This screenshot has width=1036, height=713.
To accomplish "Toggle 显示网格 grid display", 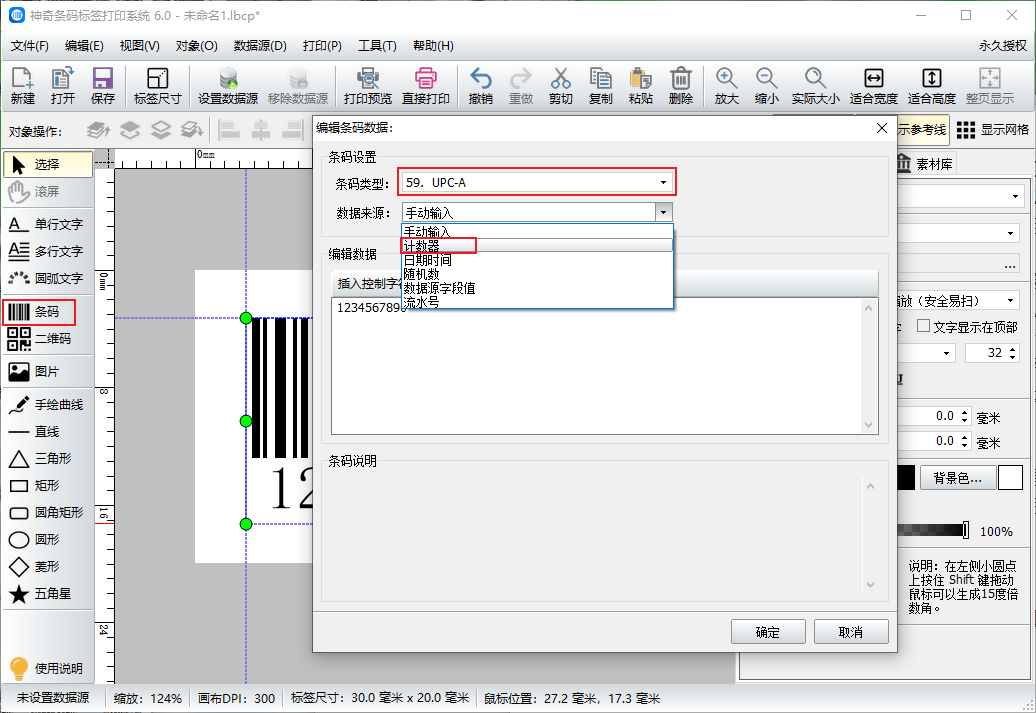I will pos(992,130).
